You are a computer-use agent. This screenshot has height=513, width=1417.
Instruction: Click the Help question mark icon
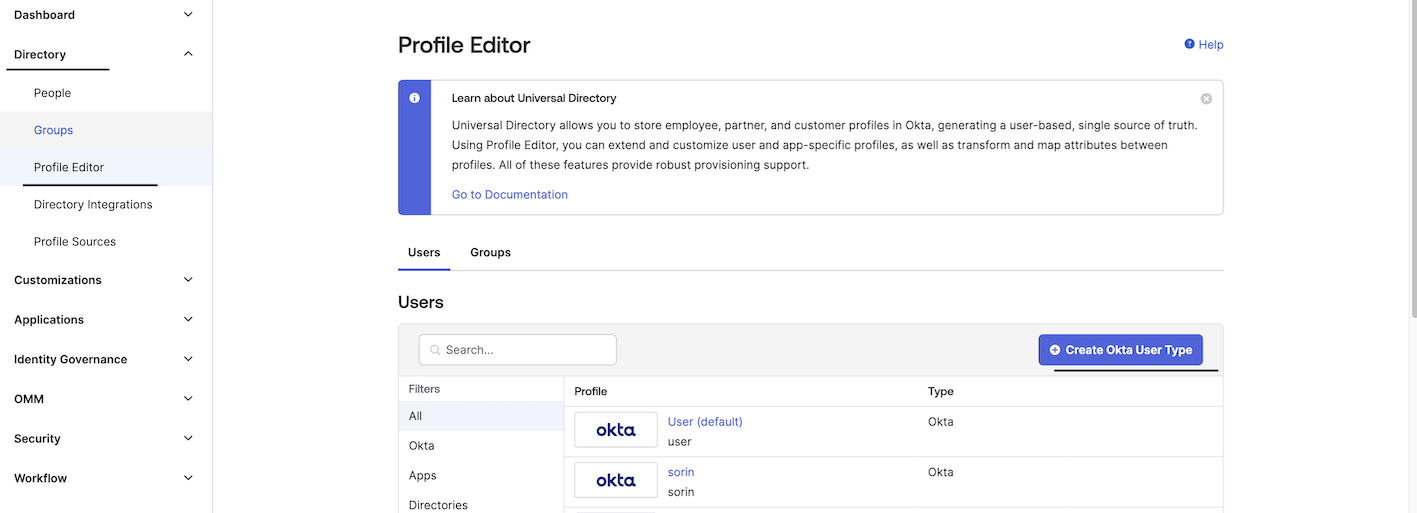(x=1189, y=44)
